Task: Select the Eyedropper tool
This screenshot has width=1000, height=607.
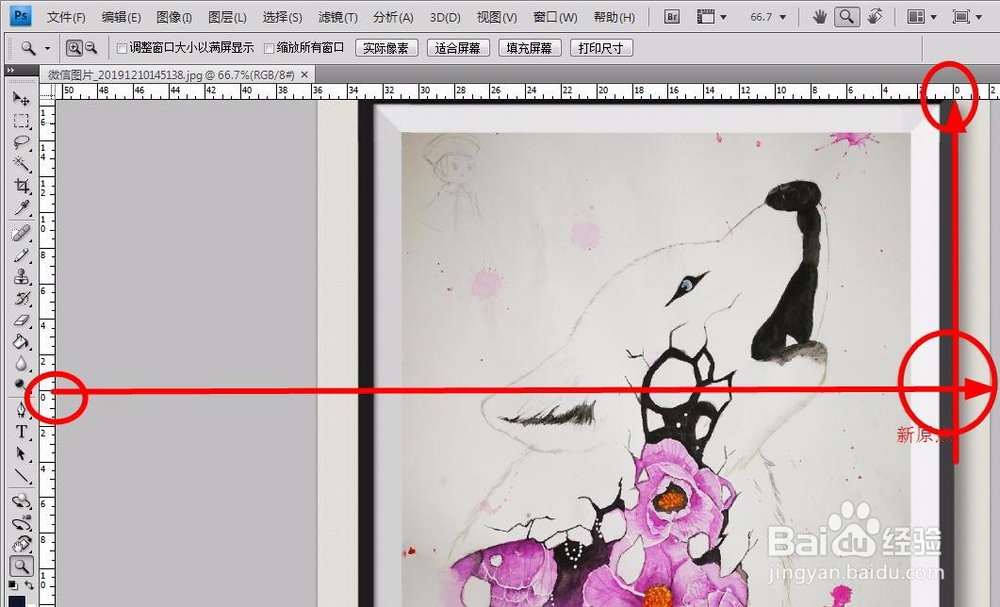Action: pyautogui.click(x=21, y=207)
